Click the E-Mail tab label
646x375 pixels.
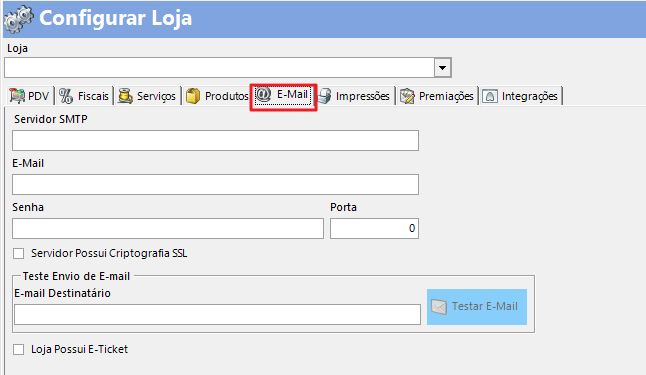[x=292, y=94]
